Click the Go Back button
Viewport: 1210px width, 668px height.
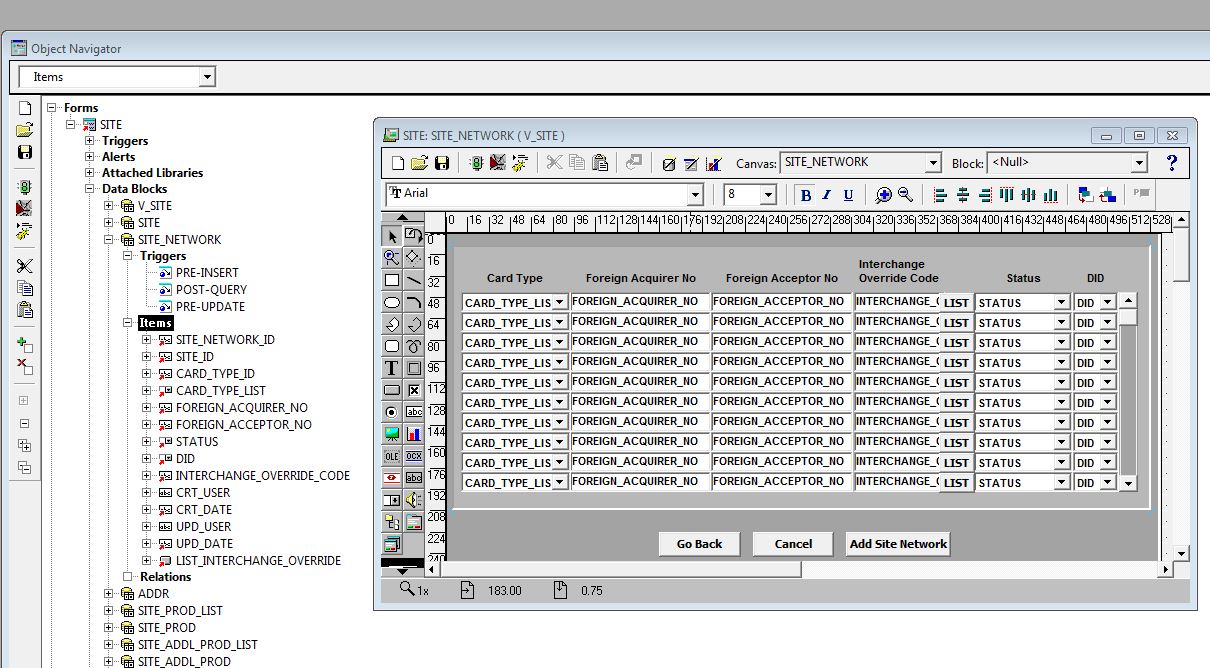(699, 544)
